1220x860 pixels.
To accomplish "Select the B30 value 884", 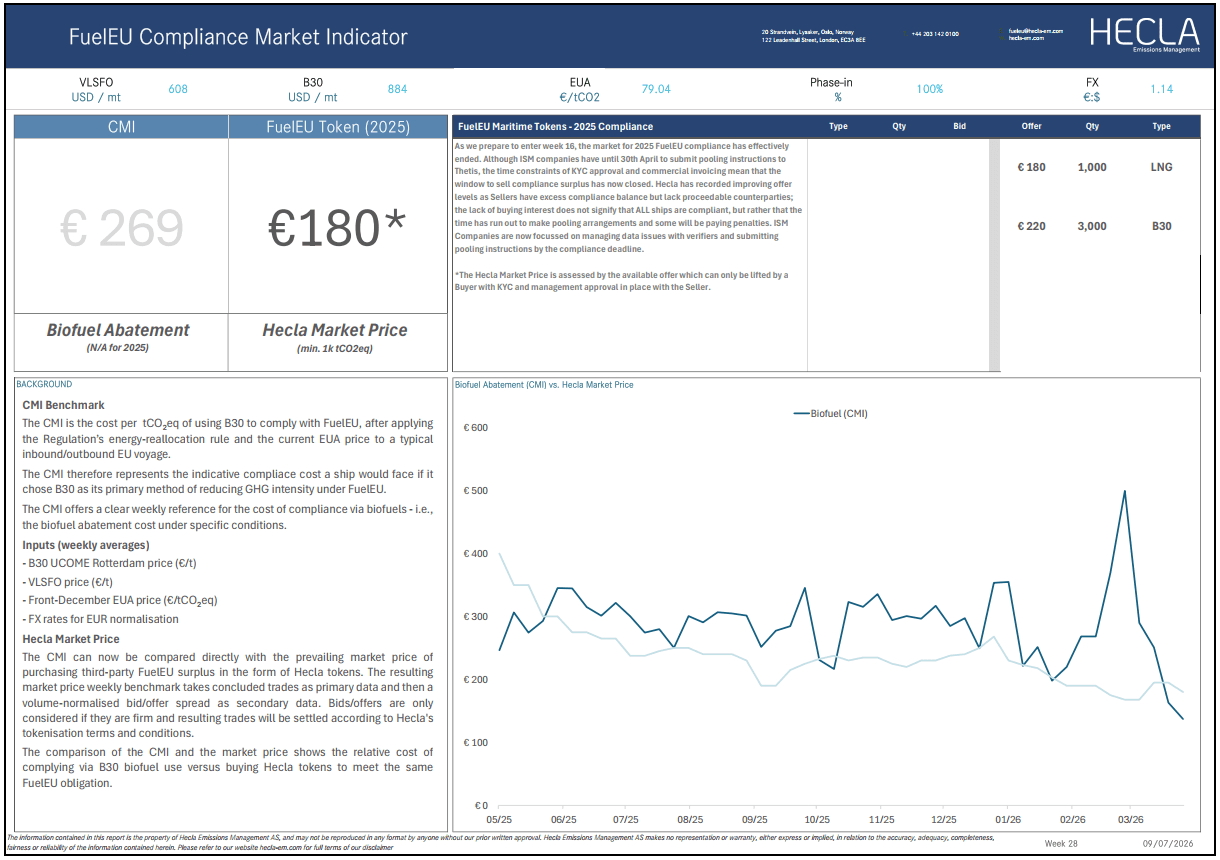I will (397, 89).
